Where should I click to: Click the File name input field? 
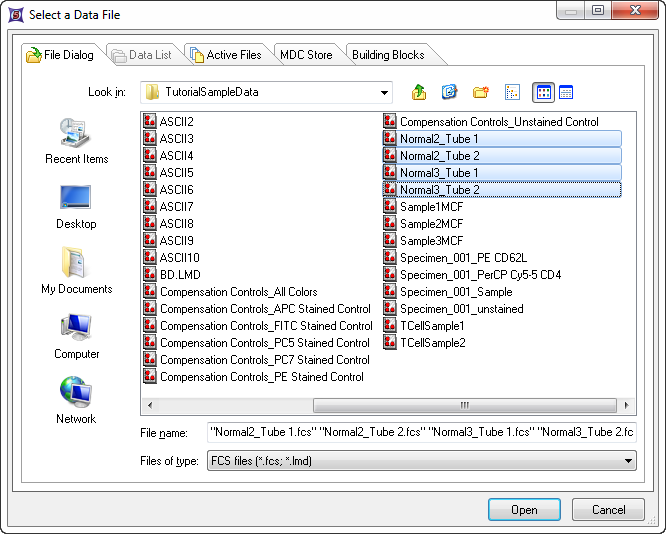tap(421, 433)
